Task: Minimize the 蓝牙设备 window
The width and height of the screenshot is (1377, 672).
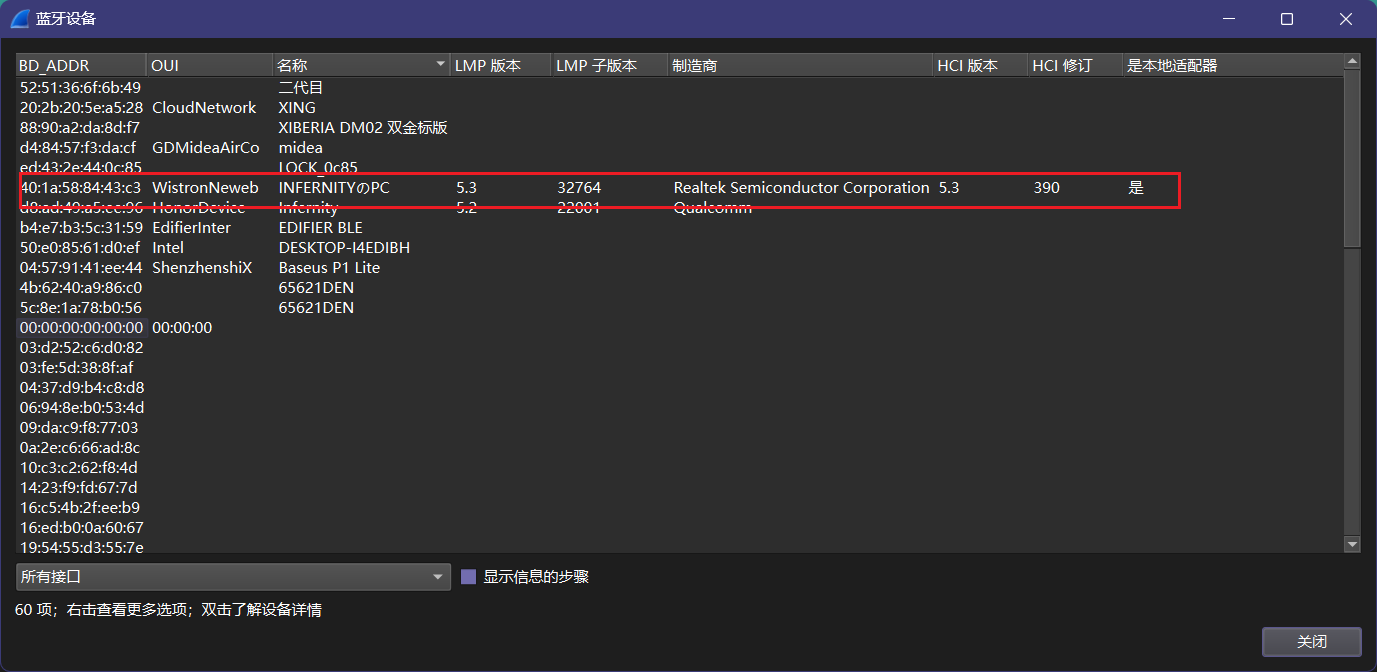Action: [x=1228, y=19]
